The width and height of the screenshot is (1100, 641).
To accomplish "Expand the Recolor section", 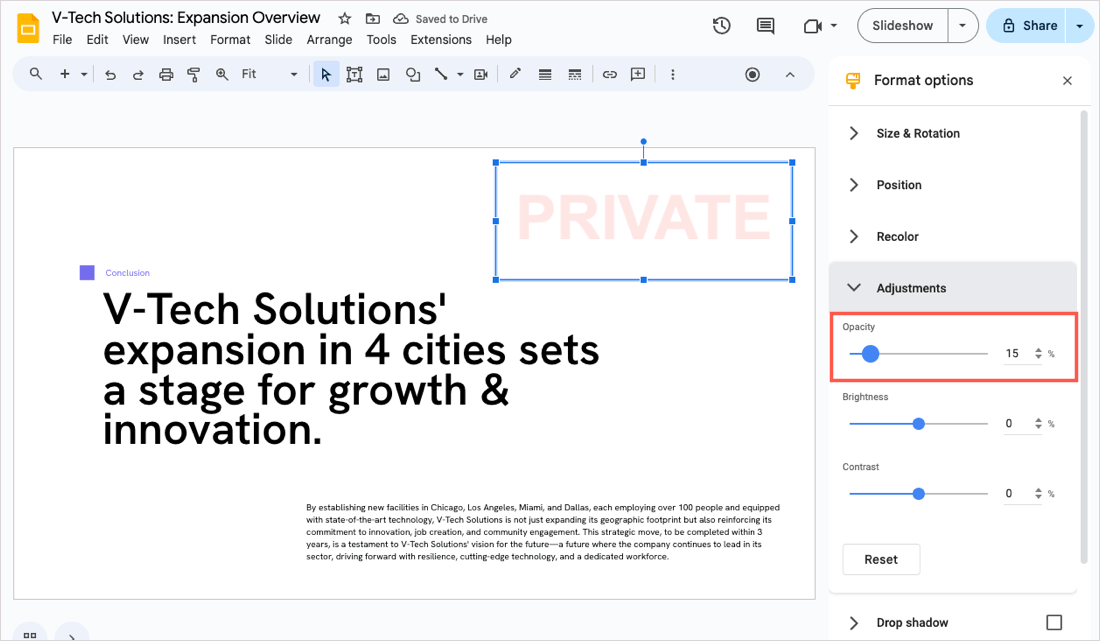I will click(x=953, y=236).
